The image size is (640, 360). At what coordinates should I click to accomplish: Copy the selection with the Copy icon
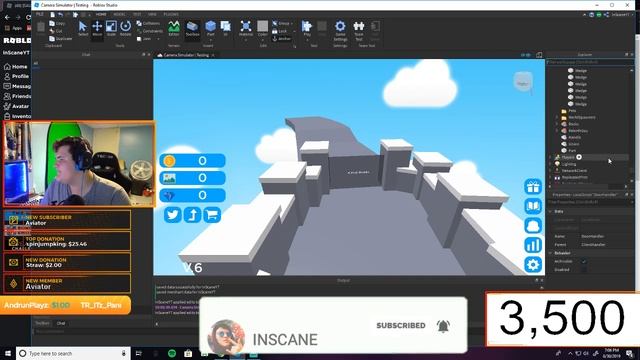[x=52, y=24]
